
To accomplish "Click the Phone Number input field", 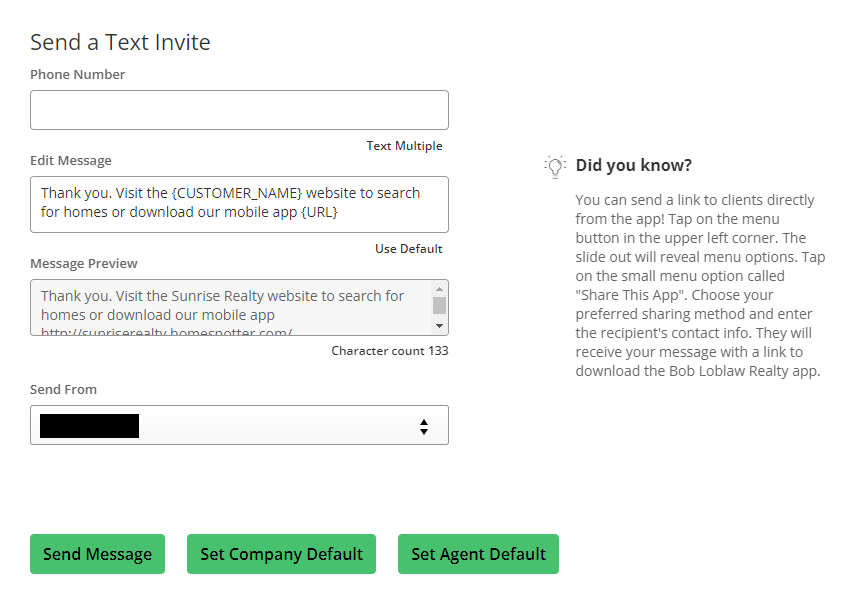I will [x=239, y=110].
